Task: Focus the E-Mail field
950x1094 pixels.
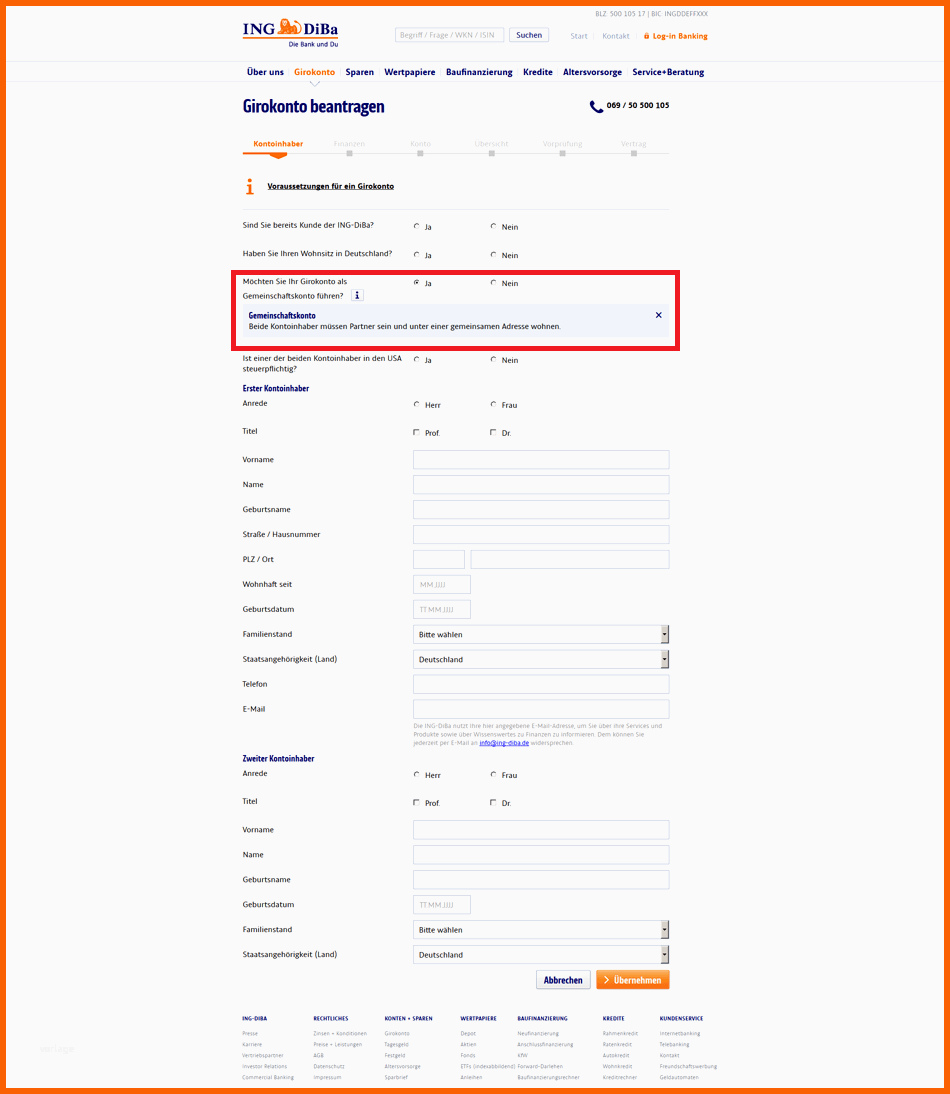Action: coord(541,709)
